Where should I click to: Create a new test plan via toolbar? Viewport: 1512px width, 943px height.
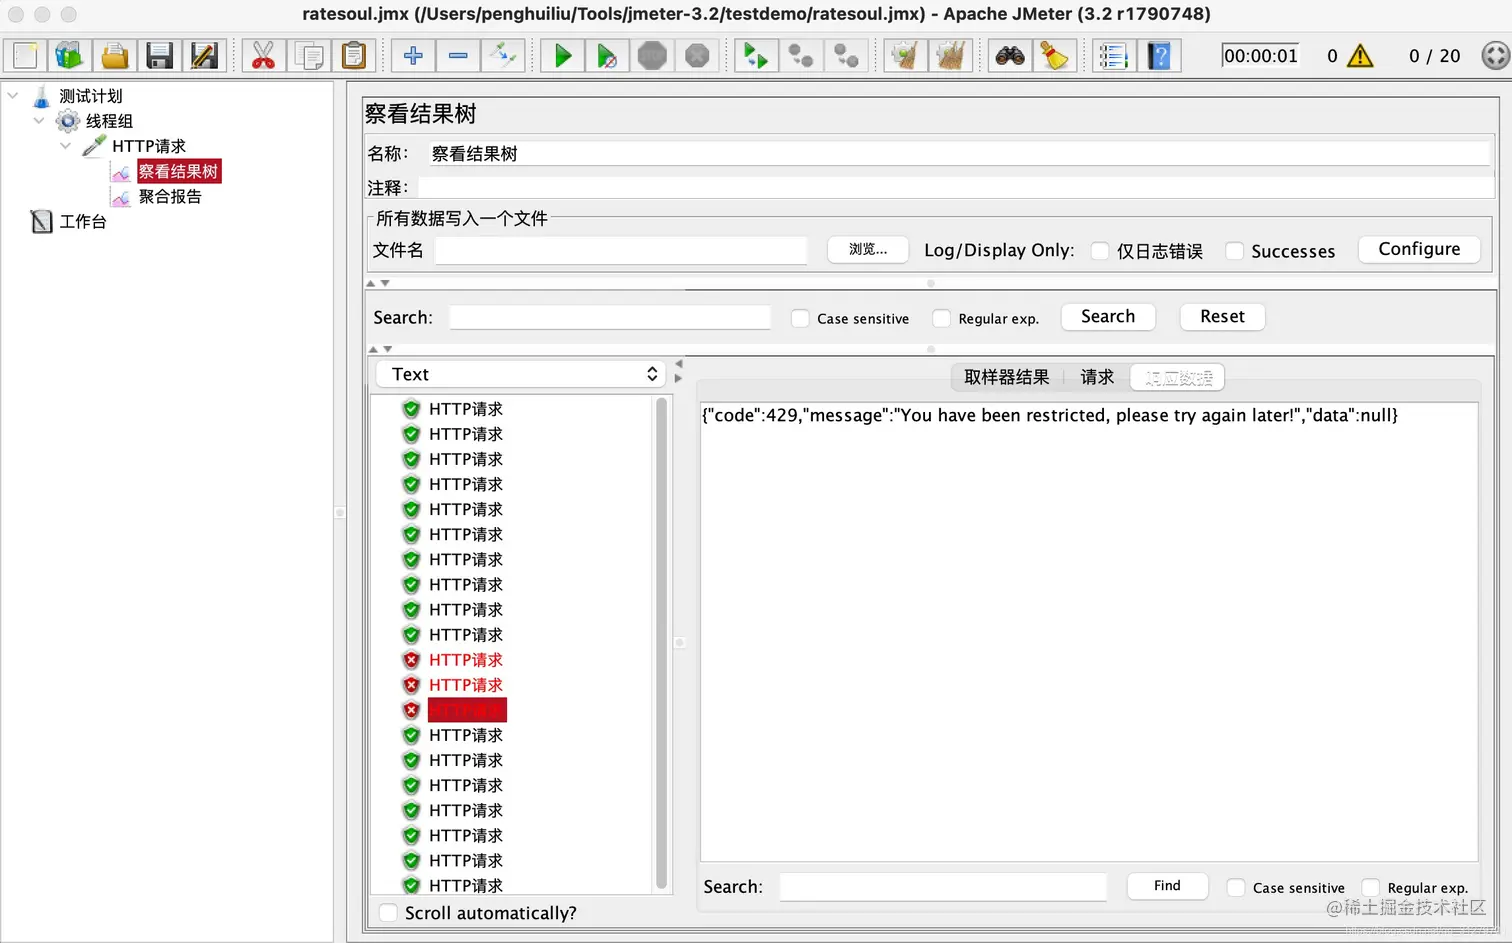click(x=25, y=55)
